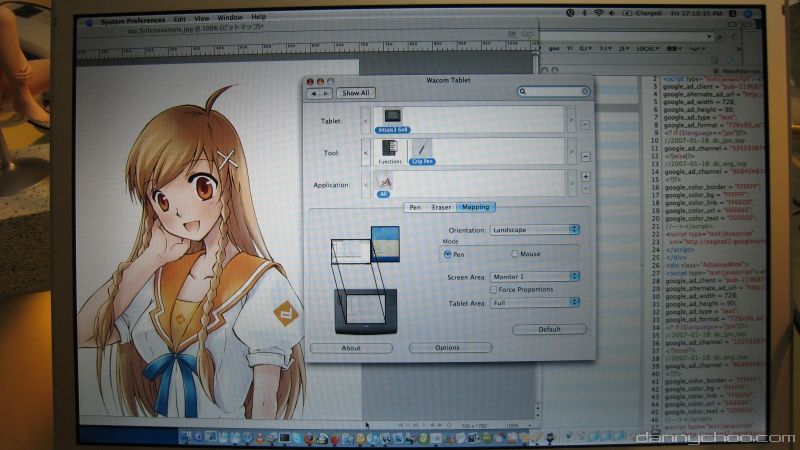The height and width of the screenshot is (450, 800).
Task: Open the Orientation dropdown set to Landscape
Action: 535,230
